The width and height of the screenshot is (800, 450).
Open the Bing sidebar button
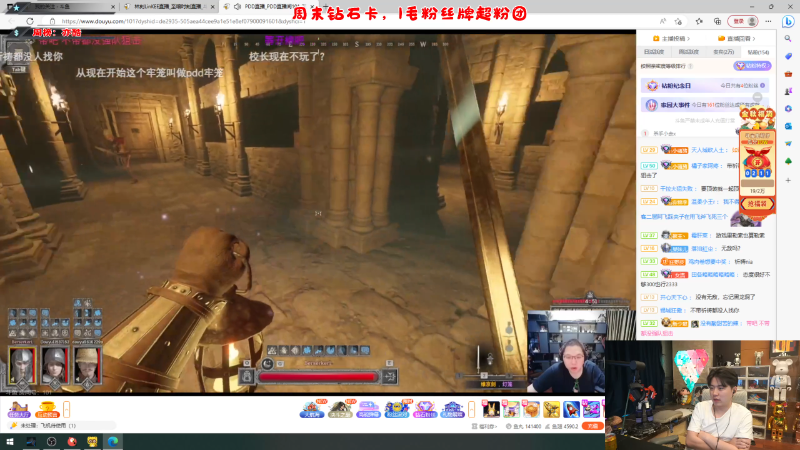788,21
